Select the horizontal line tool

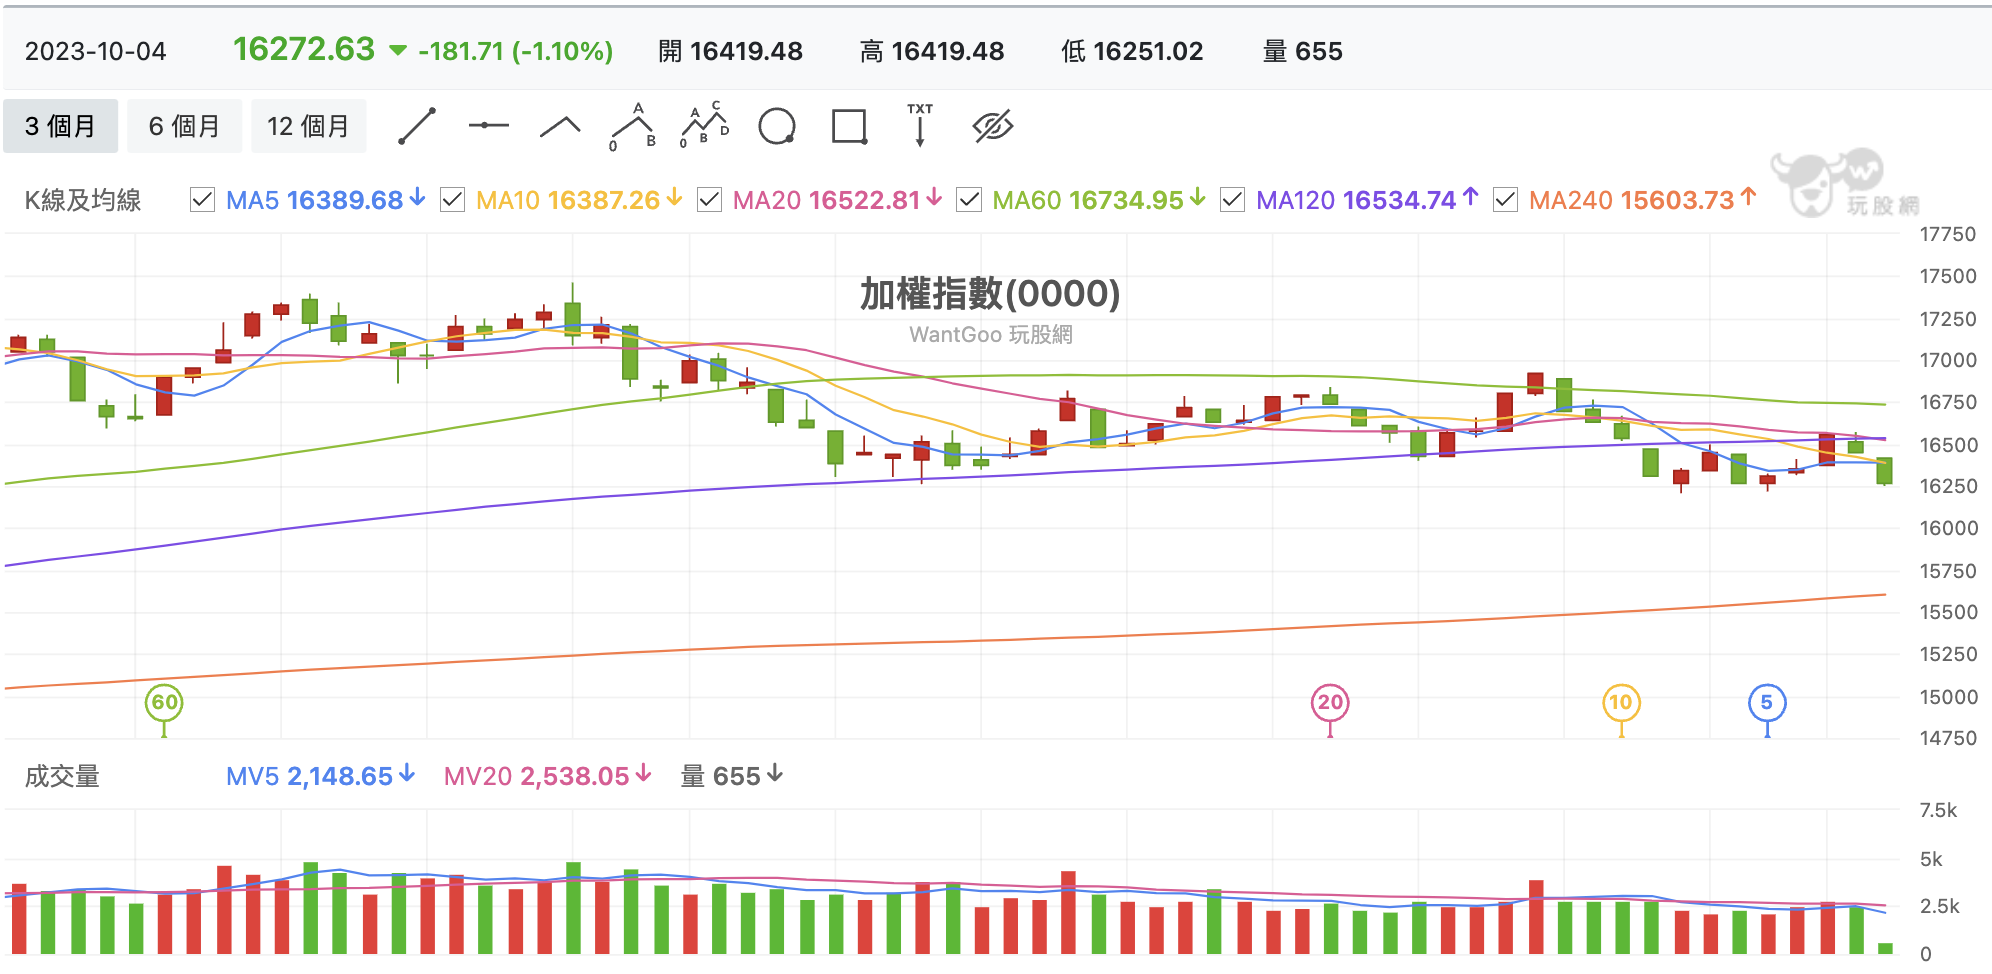coord(489,126)
